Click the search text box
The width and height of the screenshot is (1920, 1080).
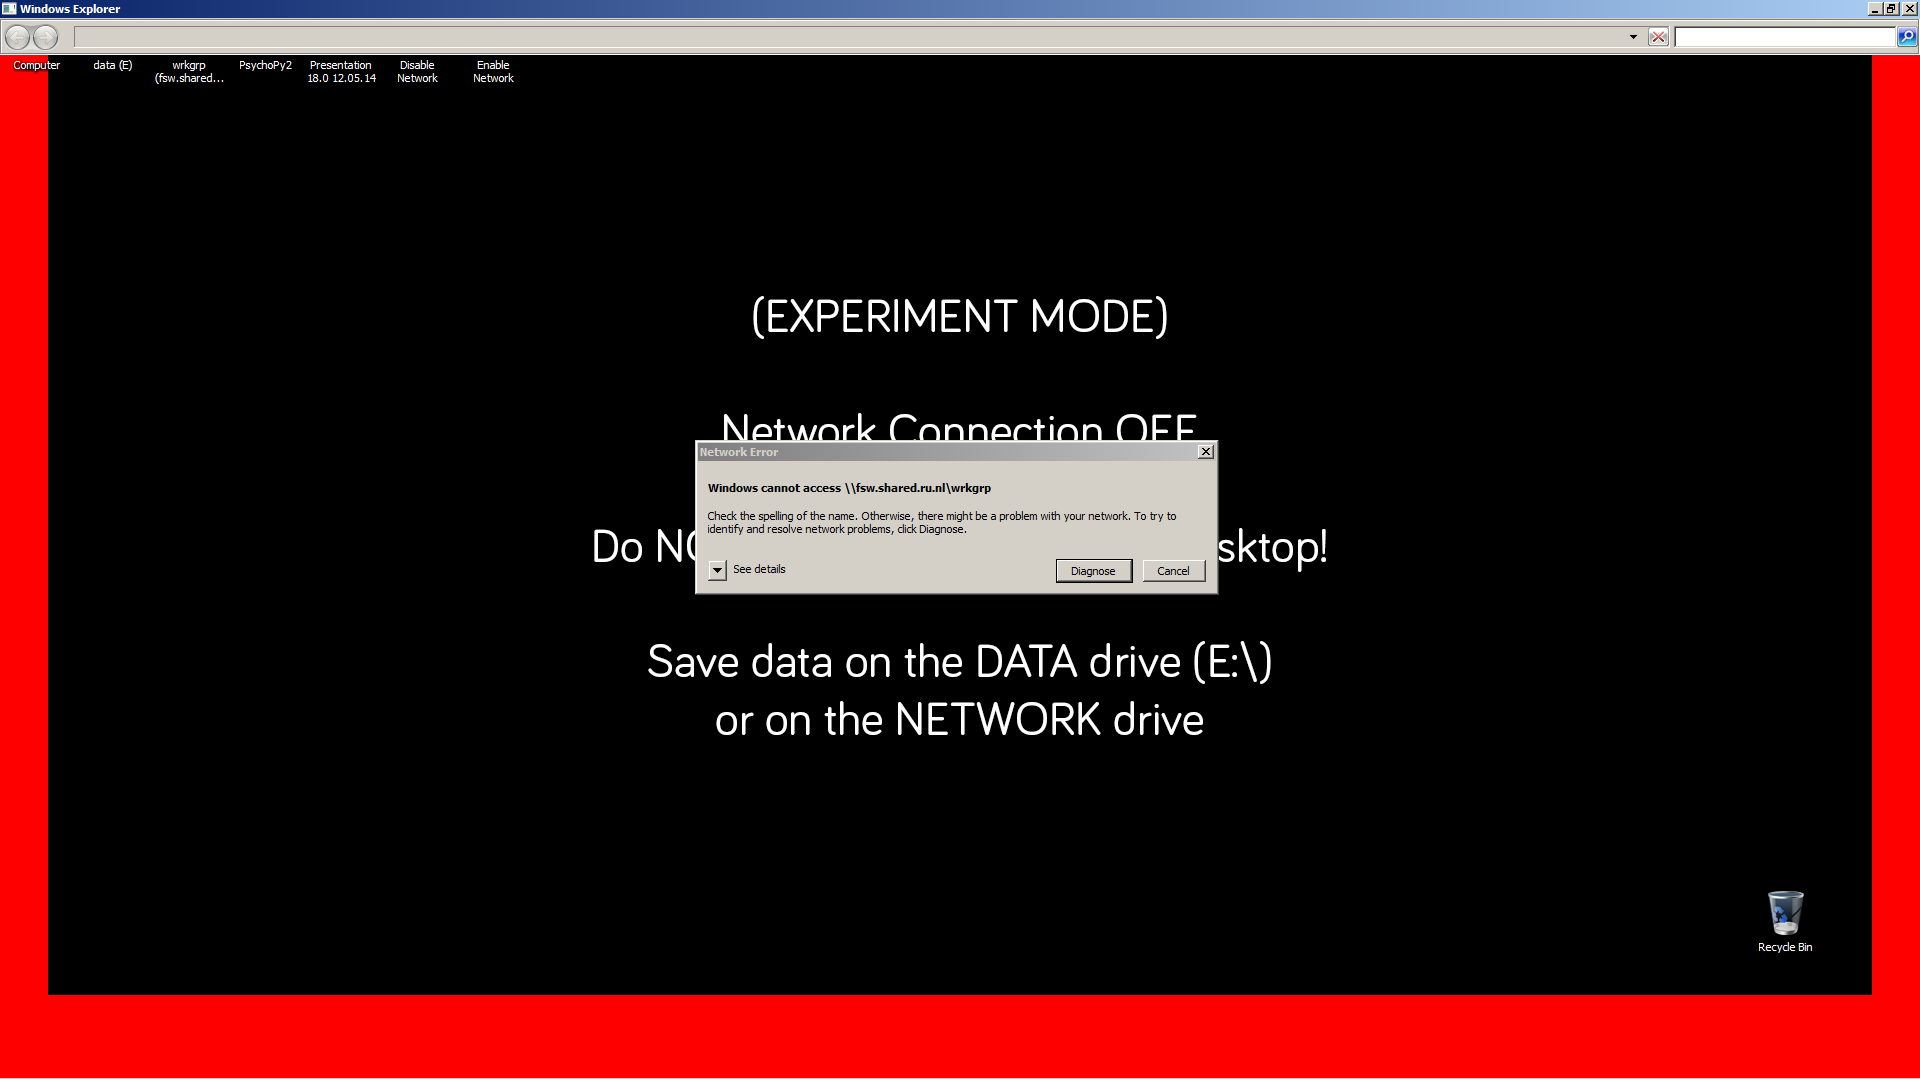[1785, 37]
